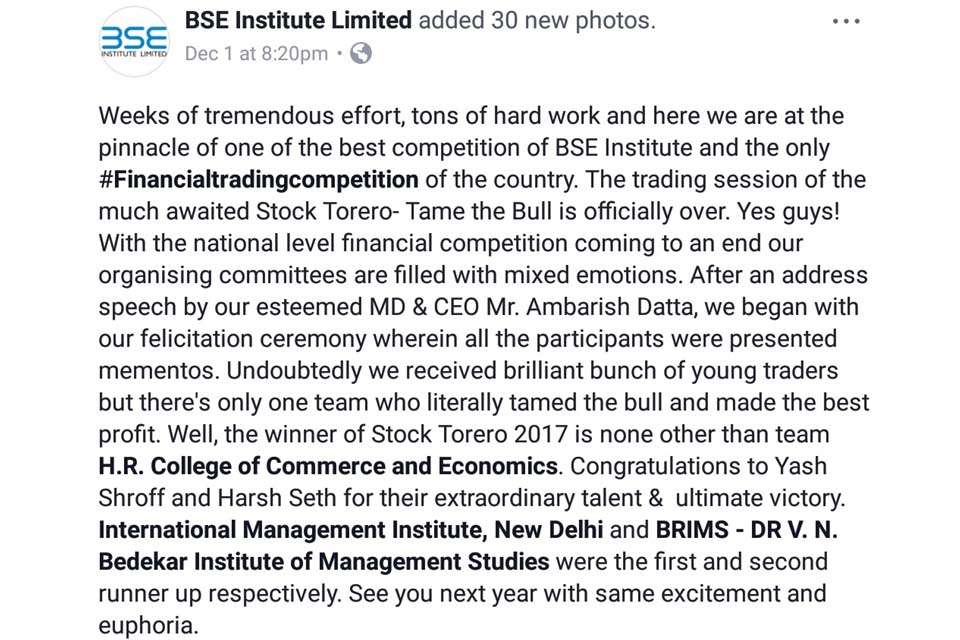Open H.R. College of Commerce and Economics link
The width and height of the screenshot is (960, 640).
(x=328, y=466)
